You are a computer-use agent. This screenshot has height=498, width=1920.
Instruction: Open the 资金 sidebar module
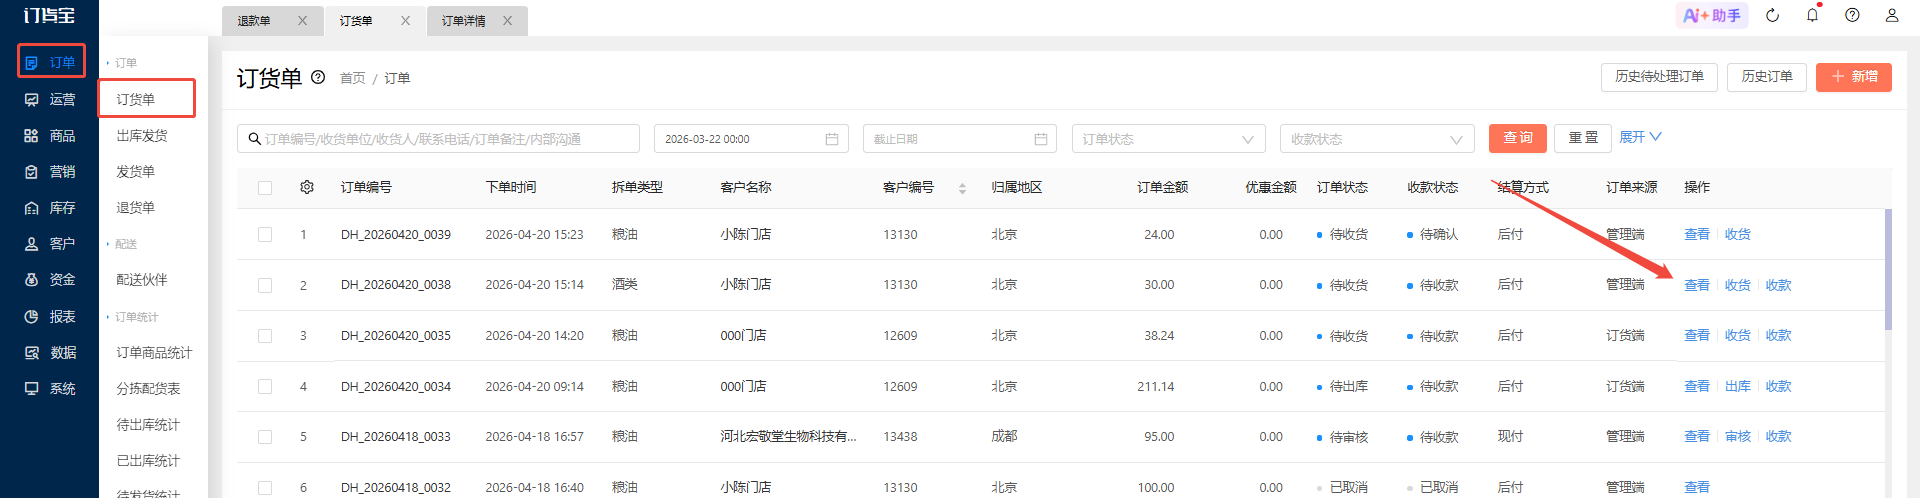coord(50,279)
